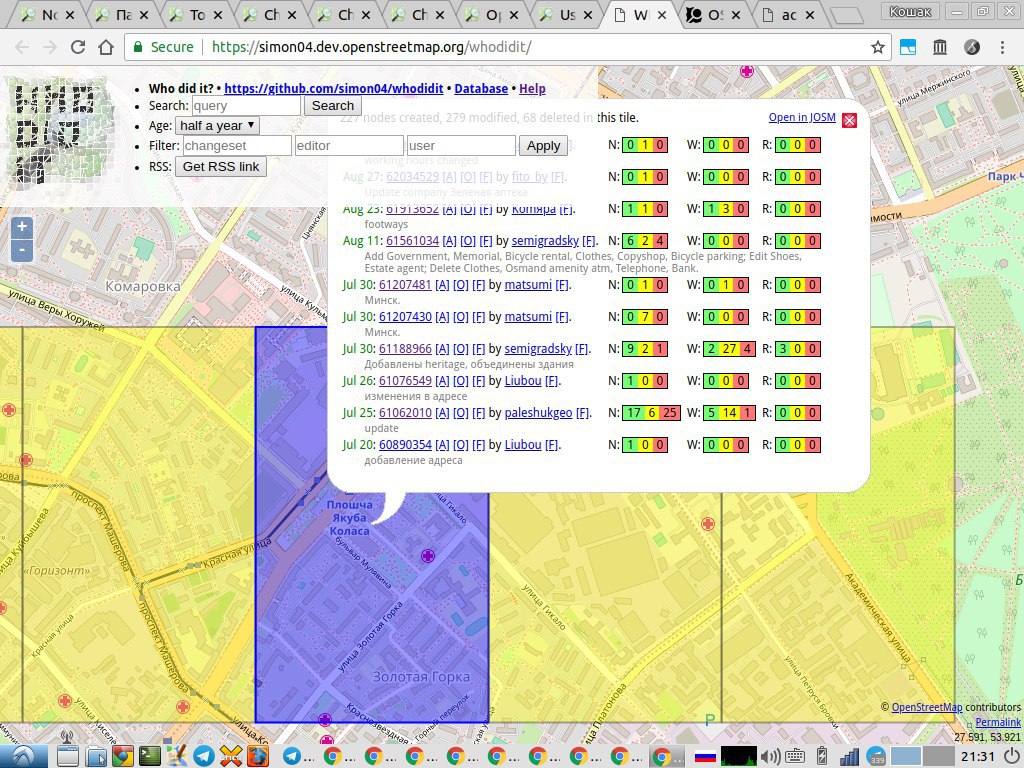Switch to the 'Па' browser tab

pos(123,14)
